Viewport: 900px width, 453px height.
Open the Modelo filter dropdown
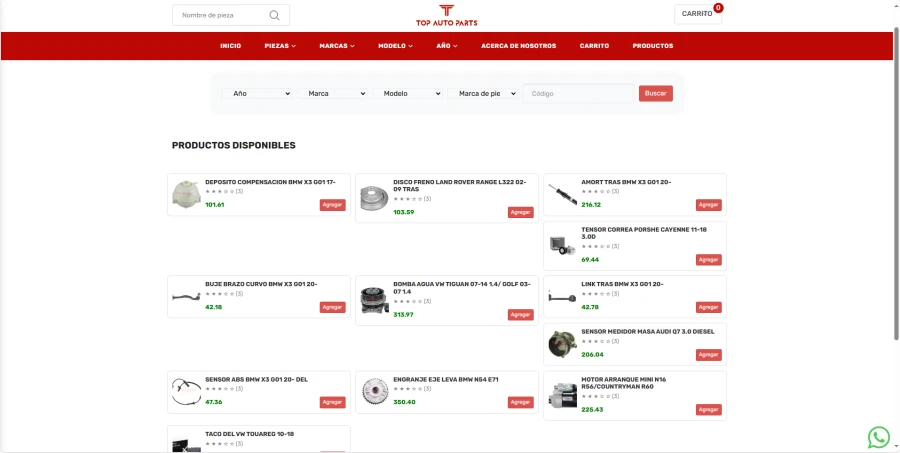point(407,94)
